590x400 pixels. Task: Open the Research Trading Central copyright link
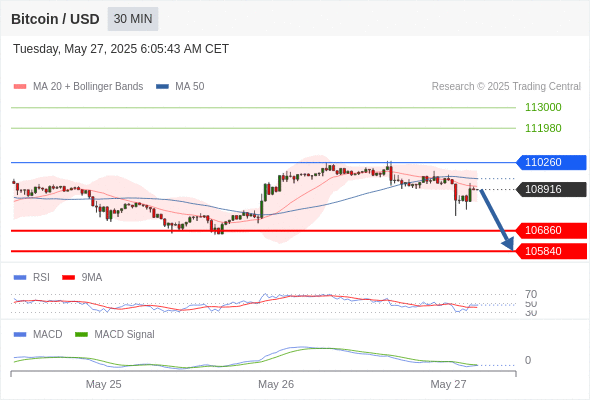[x=506, y=87]
